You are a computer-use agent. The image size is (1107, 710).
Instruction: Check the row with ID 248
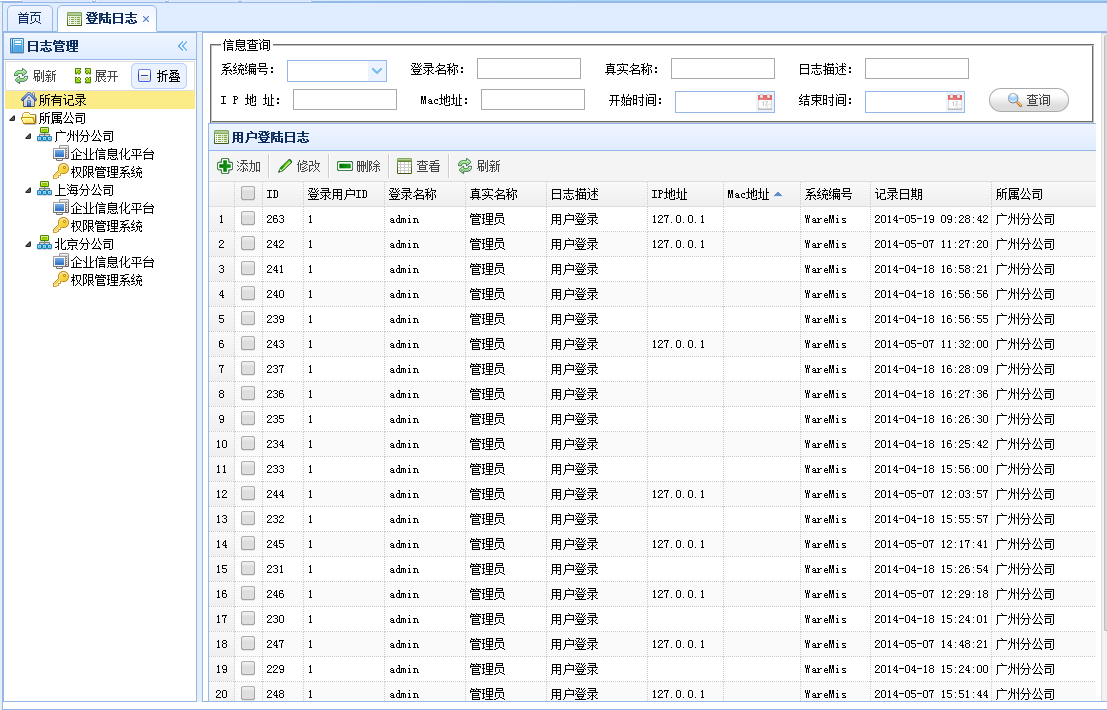pyautogui.click(x=248, y=694)
